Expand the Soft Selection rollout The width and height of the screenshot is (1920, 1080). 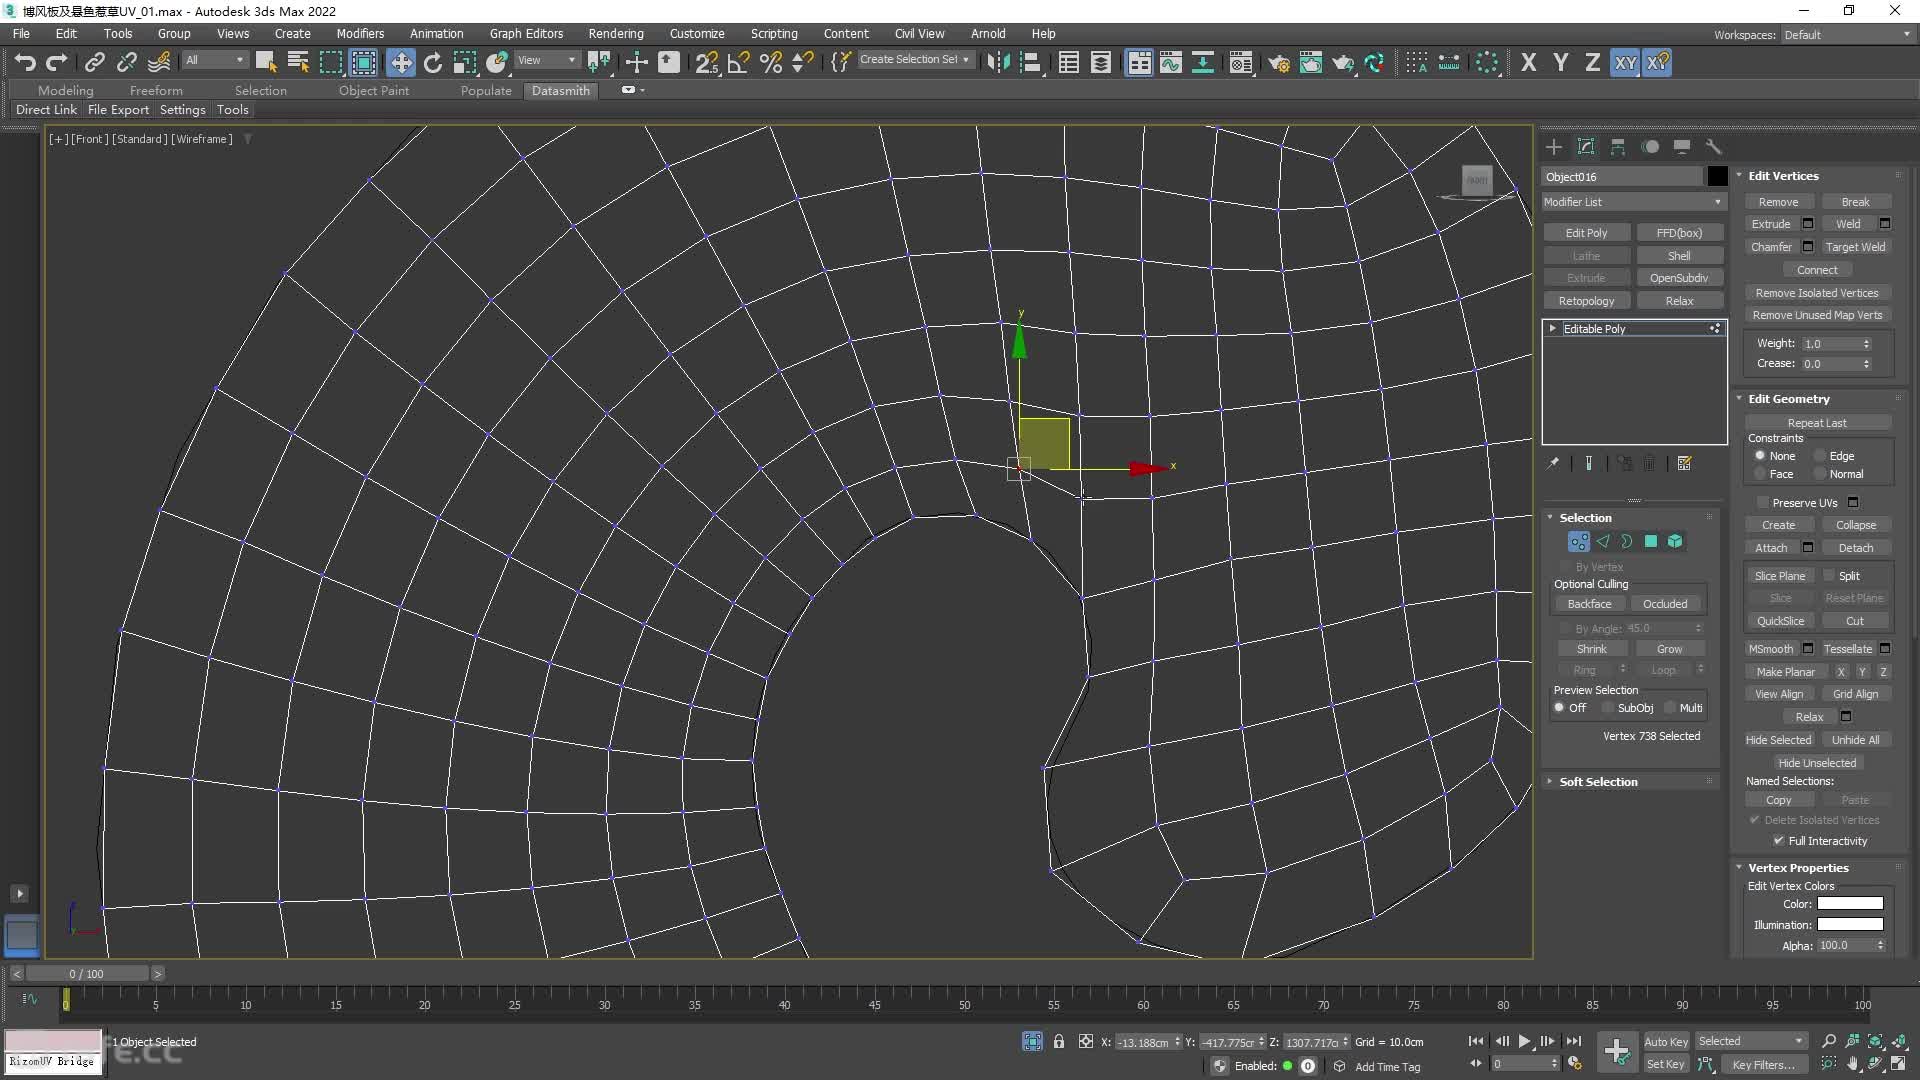1597,782
